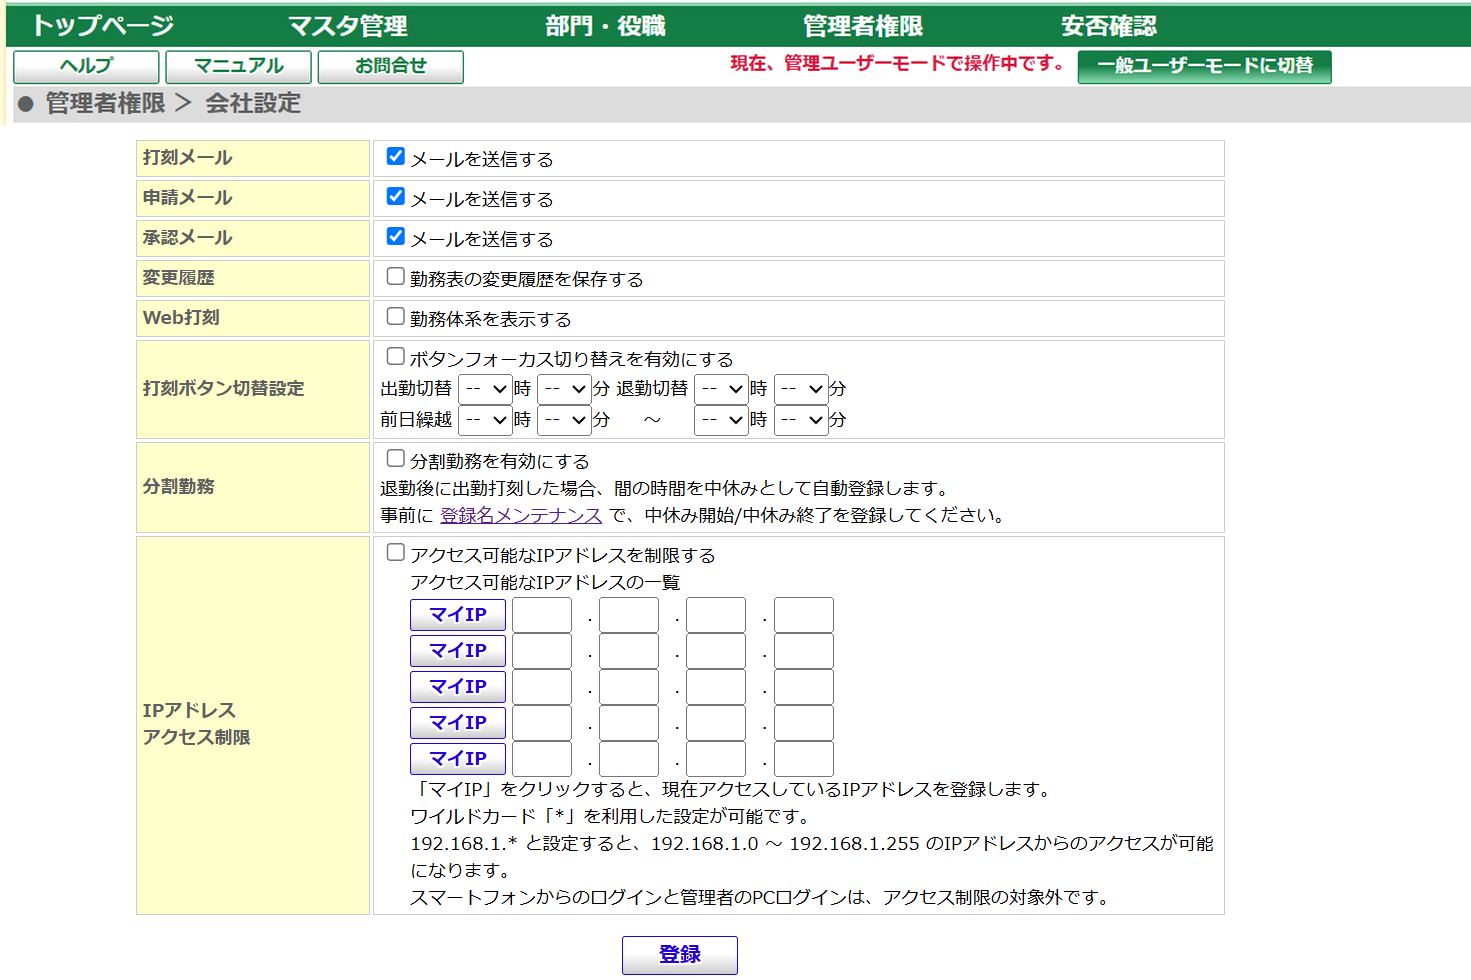Click the fifth マイIP button
This screenshot has height=980, width=1471.
coord(458,759)
